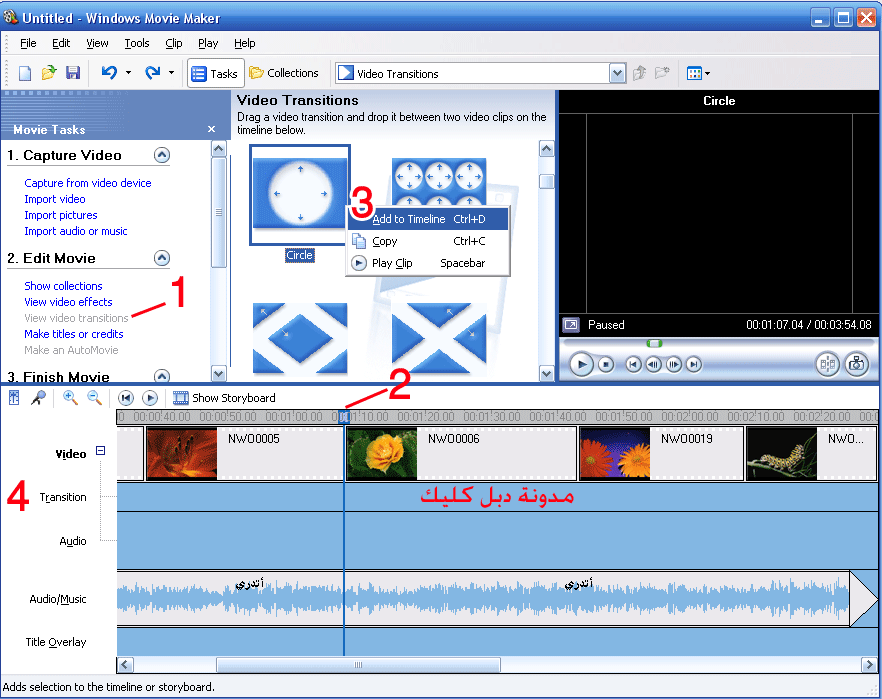This screenshot has width=882, height=699.
Task: Click Make titles or credits link
Action: (74, 334)
